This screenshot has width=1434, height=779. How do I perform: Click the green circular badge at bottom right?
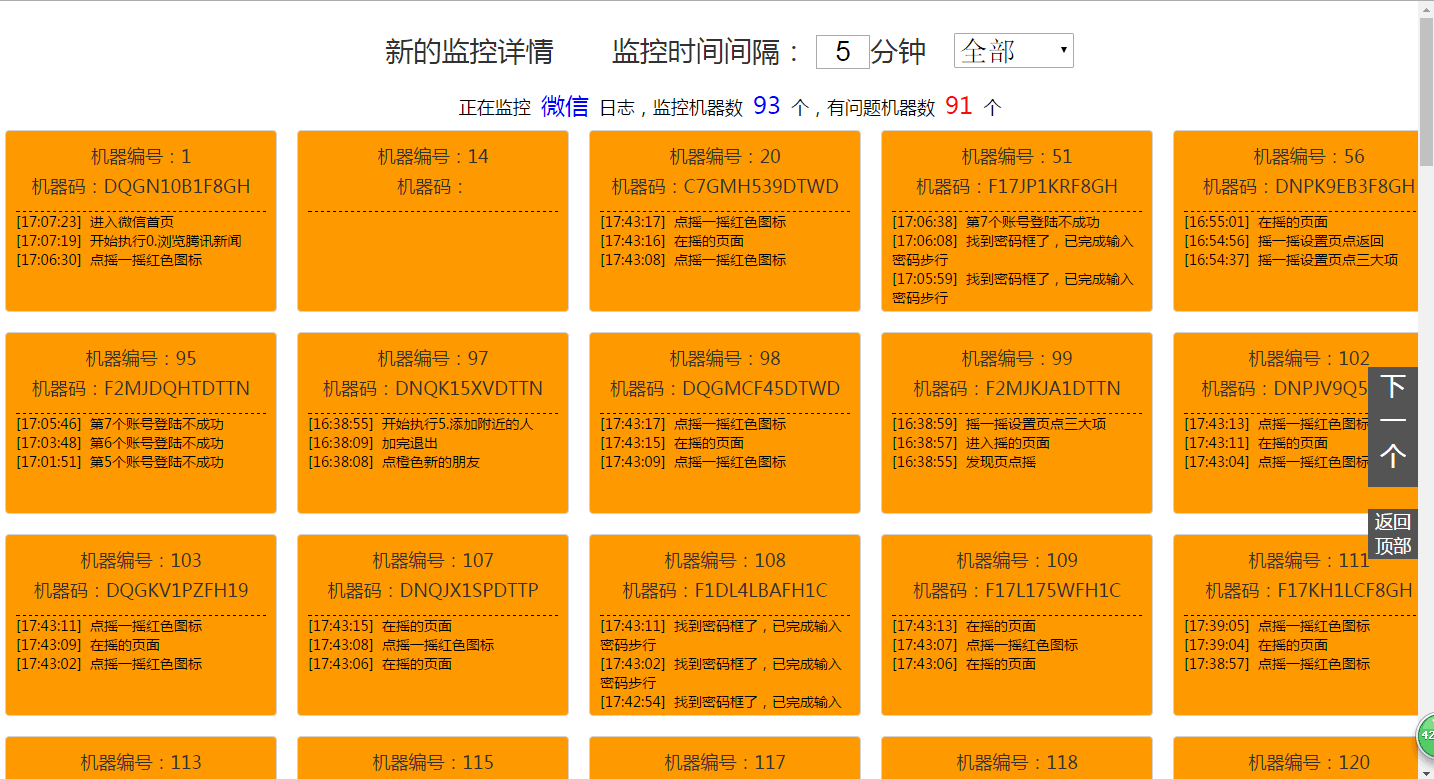pos(1427,736)
